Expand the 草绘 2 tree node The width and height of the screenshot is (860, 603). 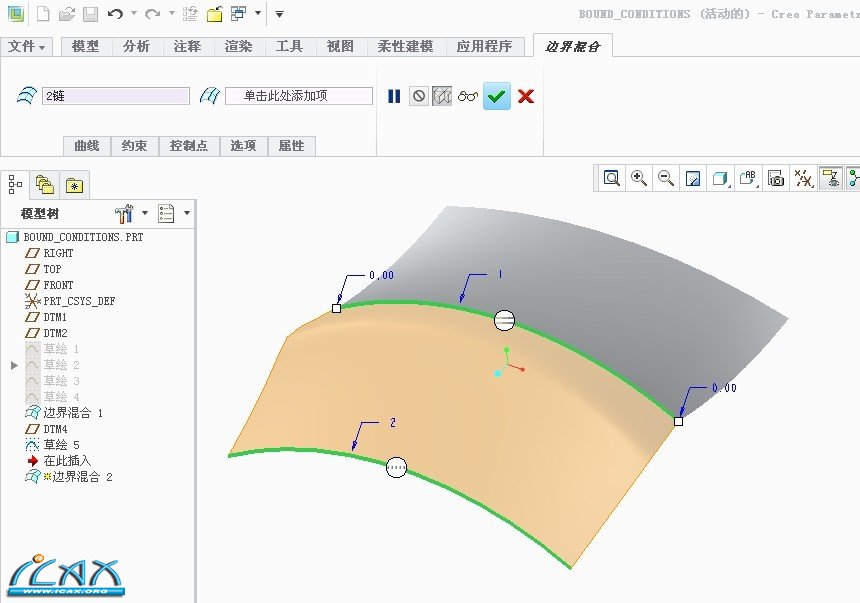(x=14, y=365)
